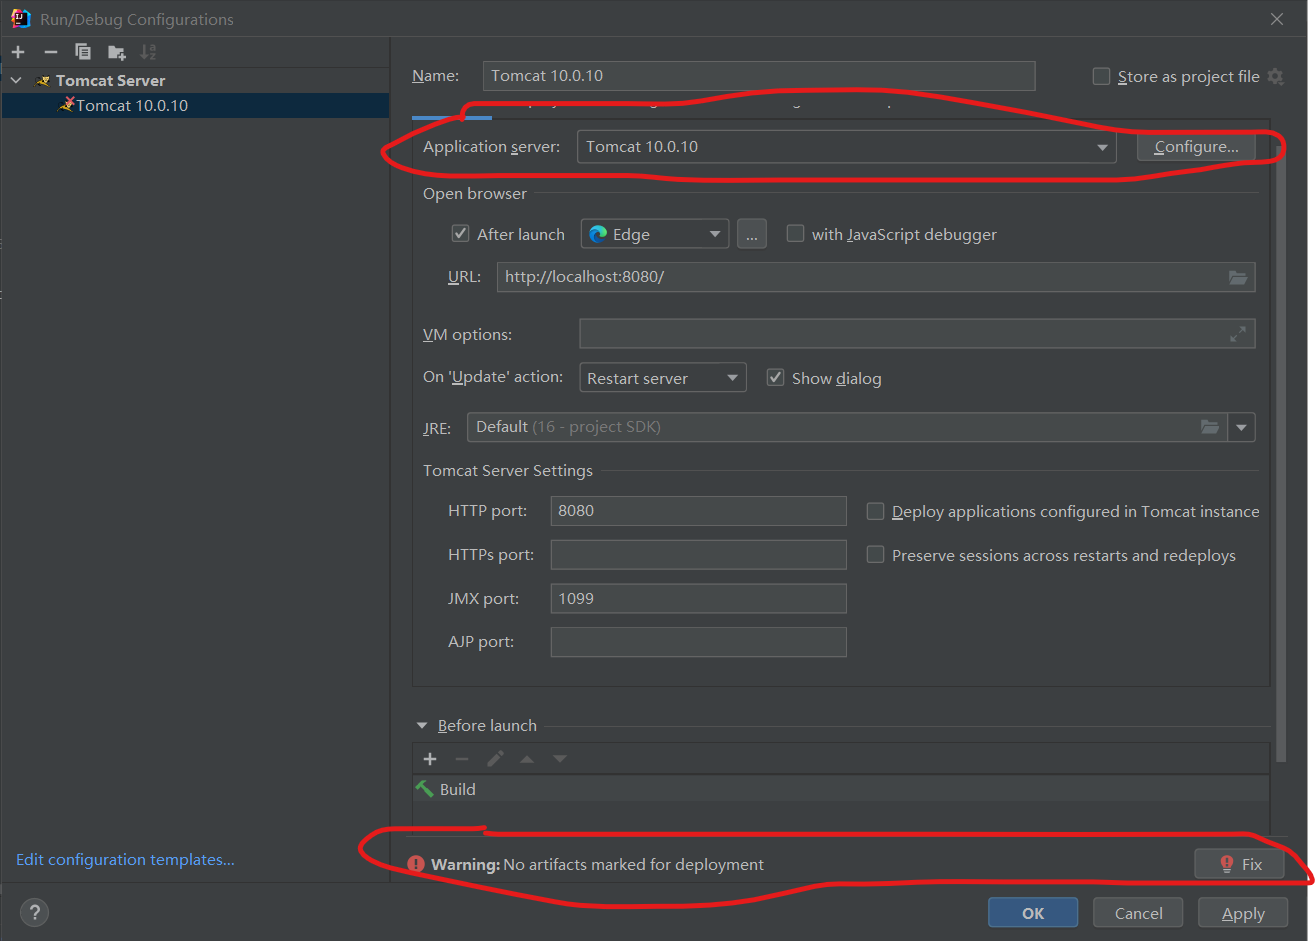Click the HTTPs port field
Viewport: 1316px width, 941px height.
click(698, 555)
